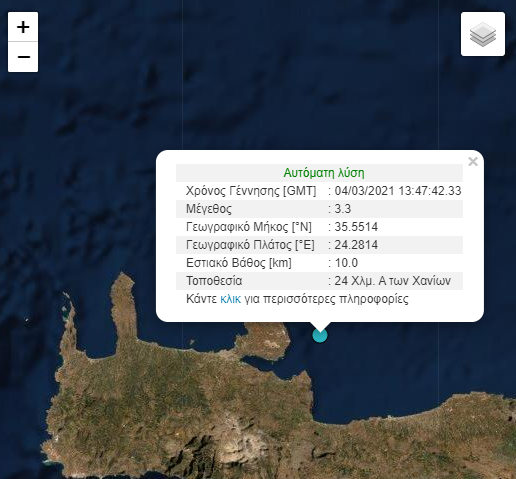Click the Χρόνος Γέννησης [GMT] label
Viewport: 516px width, 479px height.
(x=251, y=191)
